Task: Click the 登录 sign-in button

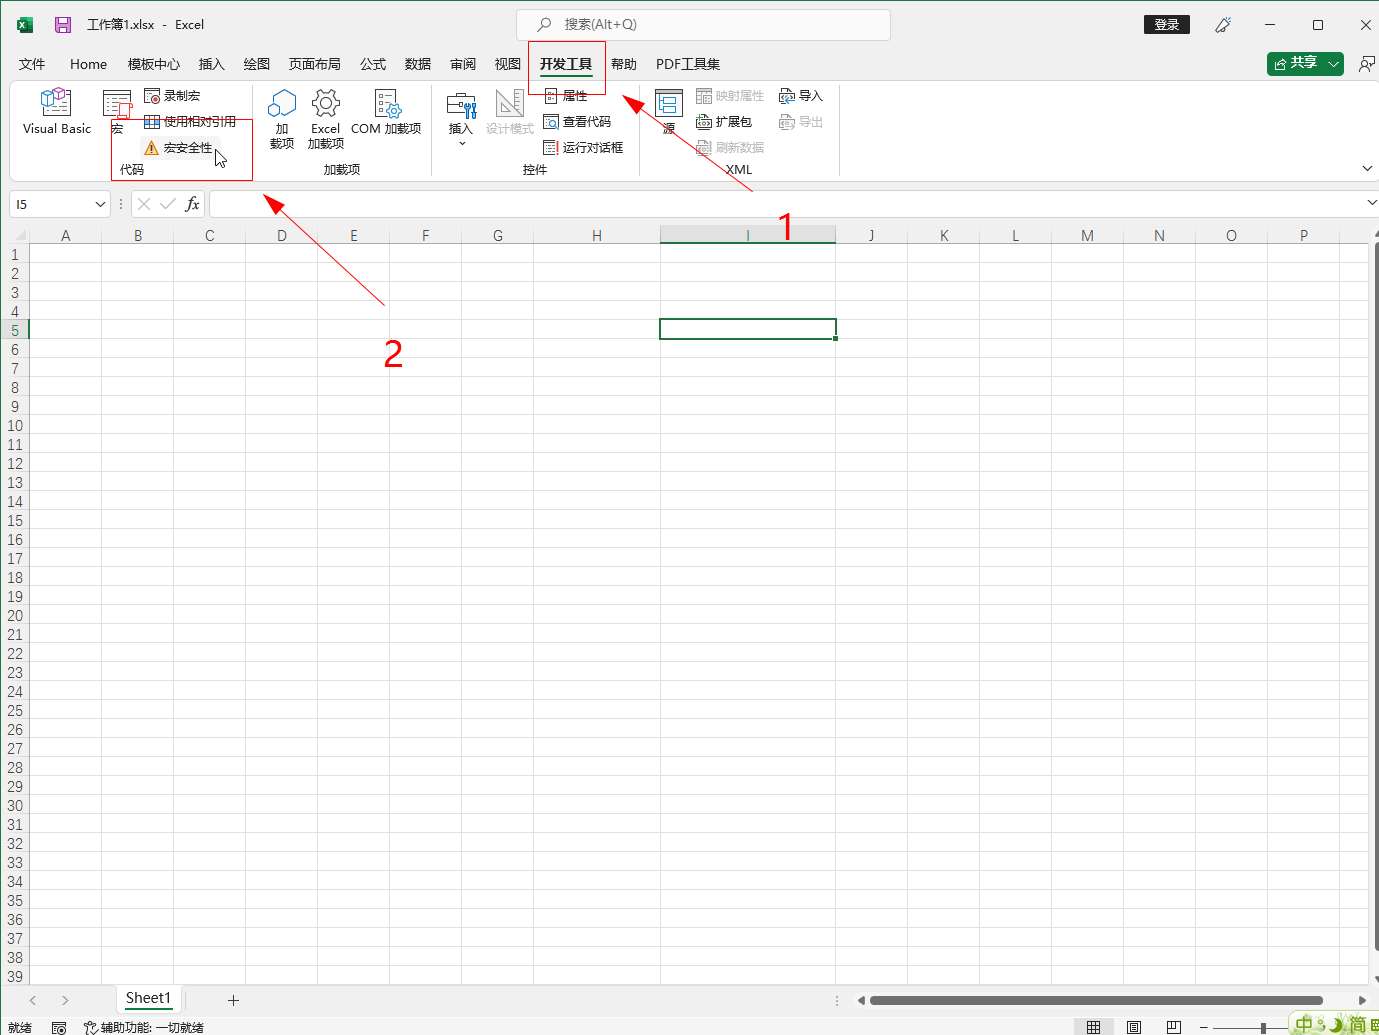Action: pos(1167,25)
